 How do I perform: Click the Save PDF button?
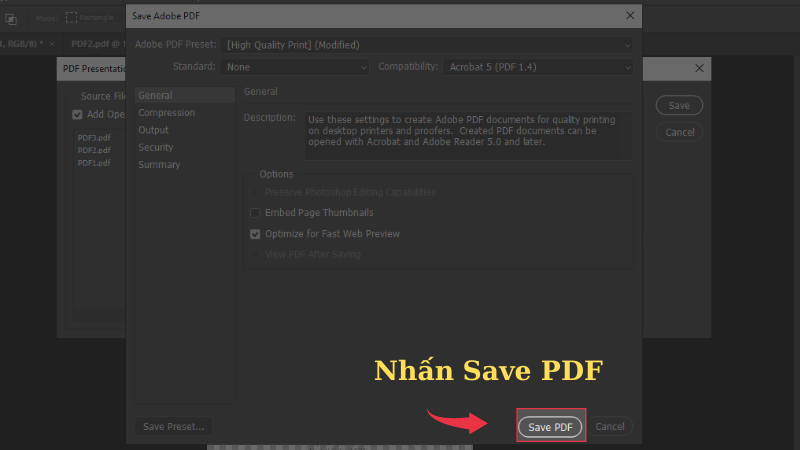(550, 427)
